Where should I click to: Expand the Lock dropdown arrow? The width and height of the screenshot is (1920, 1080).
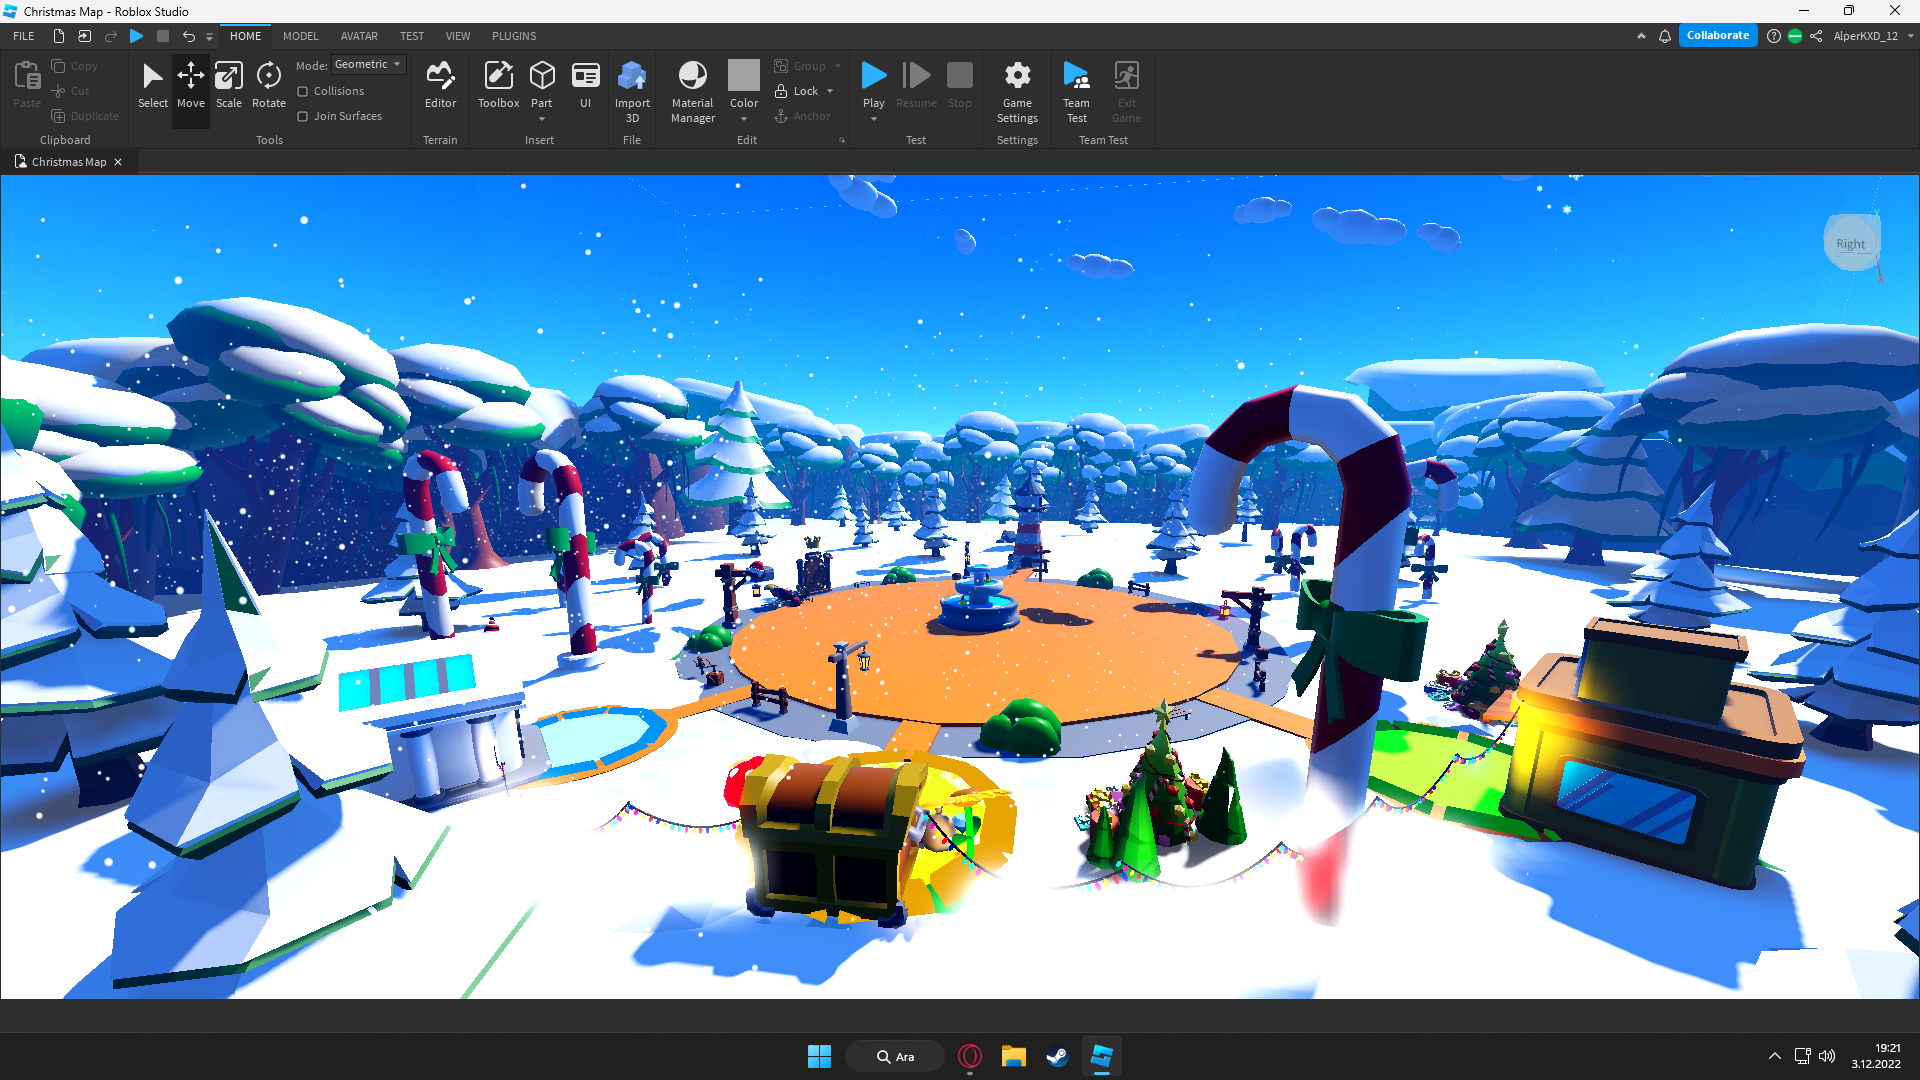[830, 91]
